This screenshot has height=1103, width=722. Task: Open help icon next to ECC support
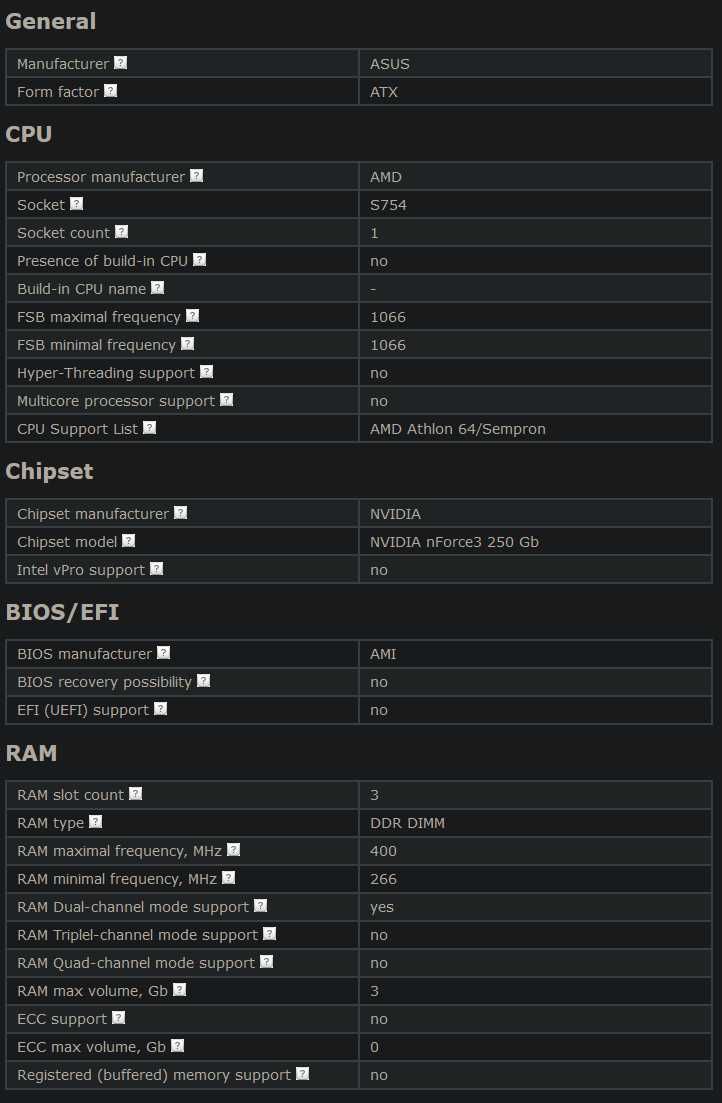pyautogui.click(x=118, y=1017)
